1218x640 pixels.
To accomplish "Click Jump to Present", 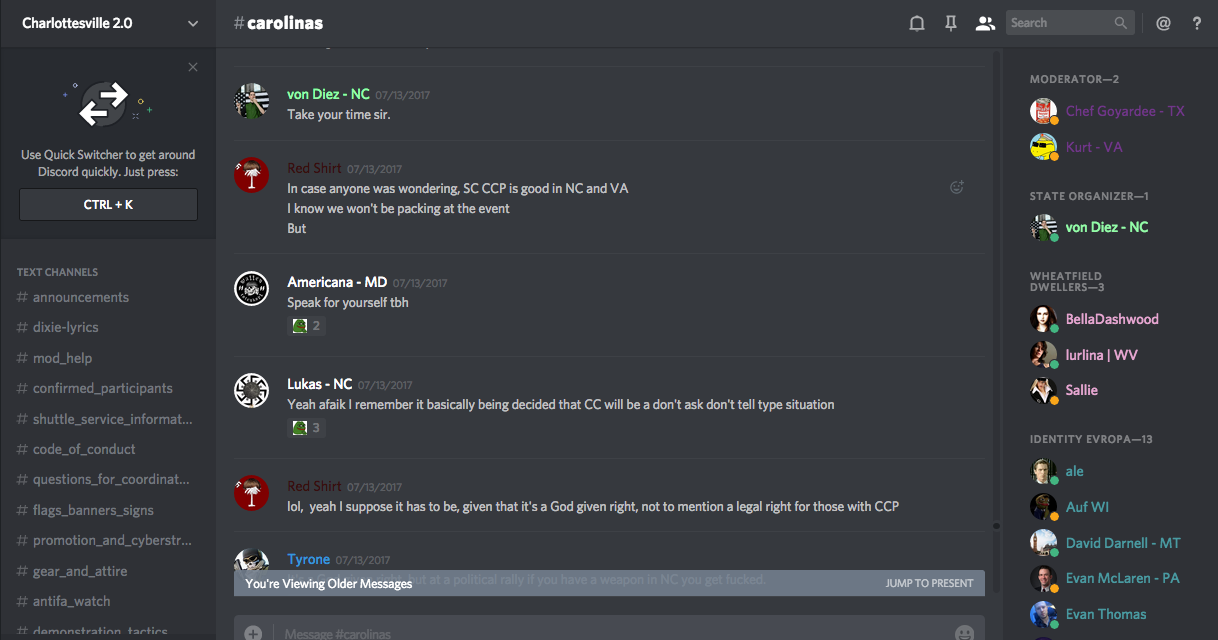I will pos(929,583).
